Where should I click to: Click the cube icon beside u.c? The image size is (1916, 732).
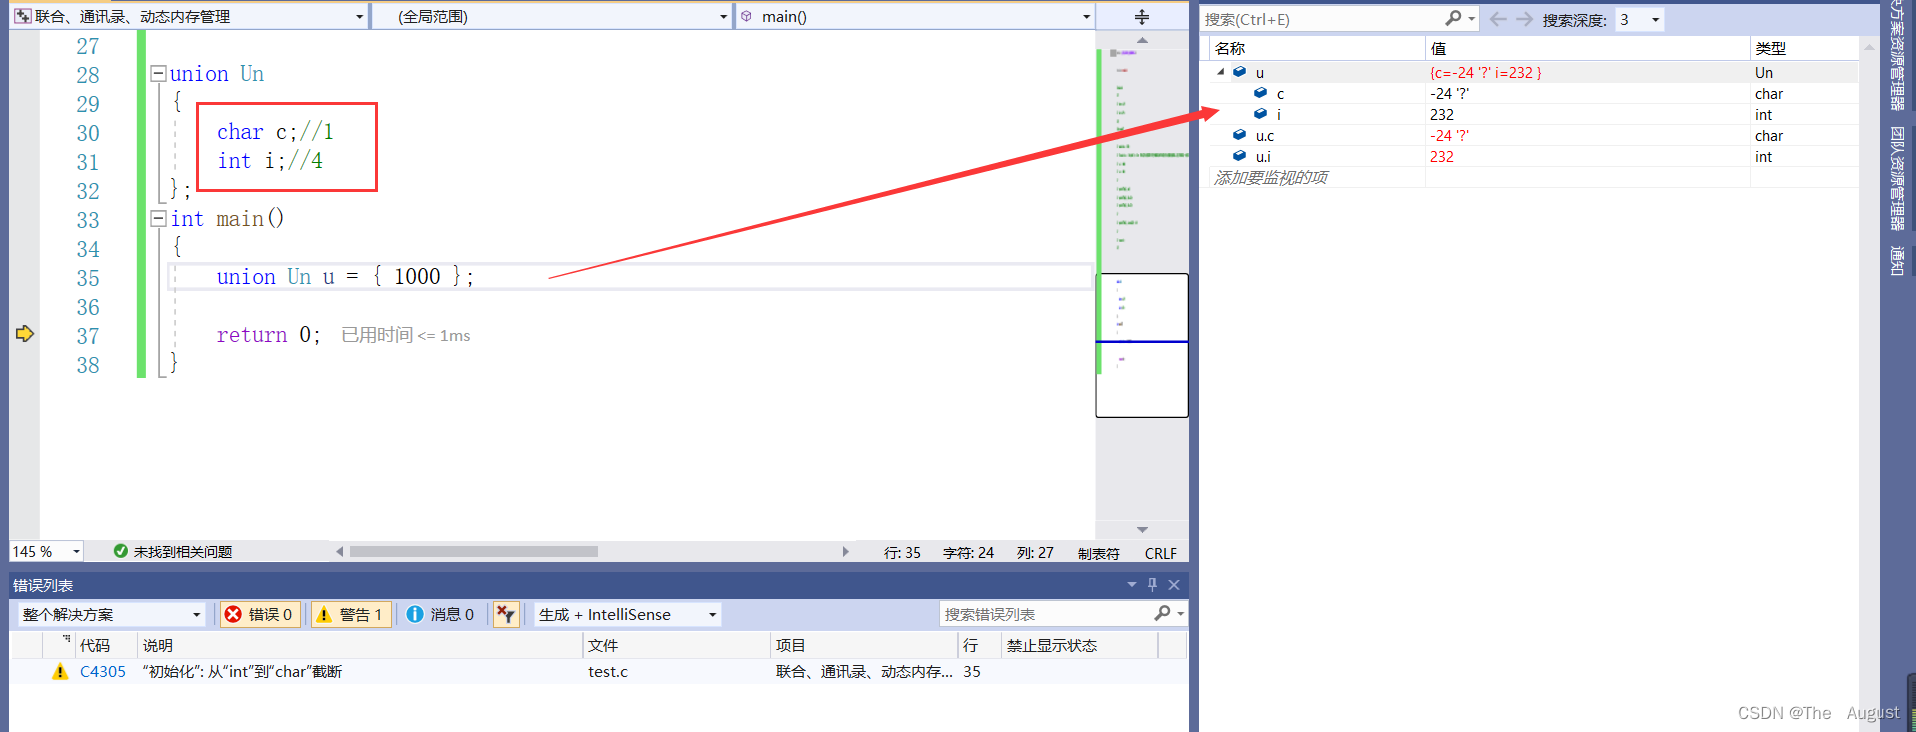point(1239,135)
